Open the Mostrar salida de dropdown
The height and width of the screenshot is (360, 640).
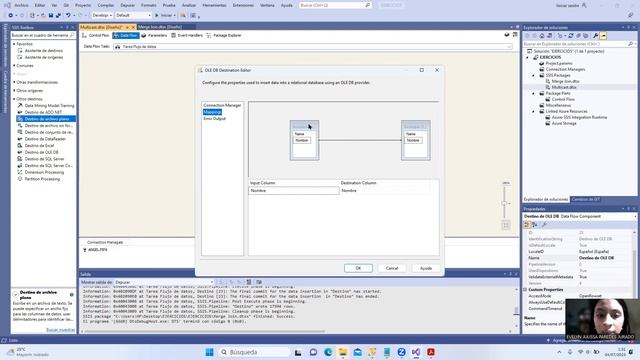click(x=164, y=282)
